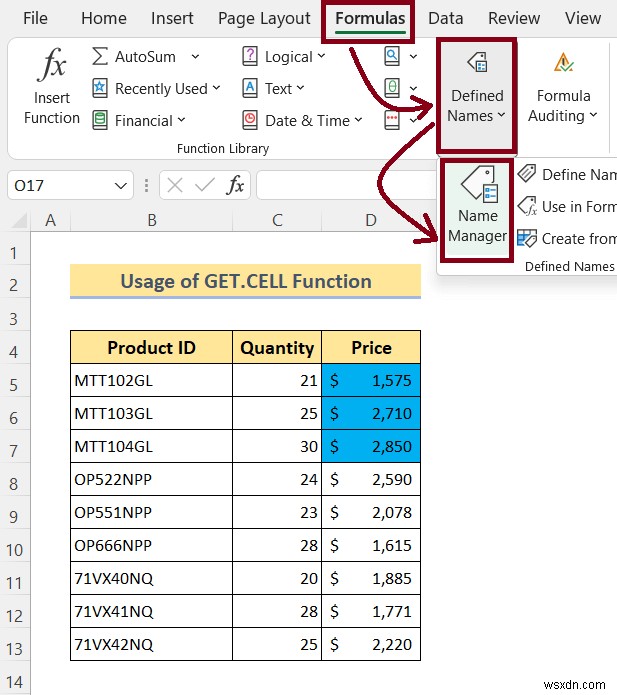Viewport: 617px width, 695px height.
Task: Switch to the Review tab
Action: [514, 18]
